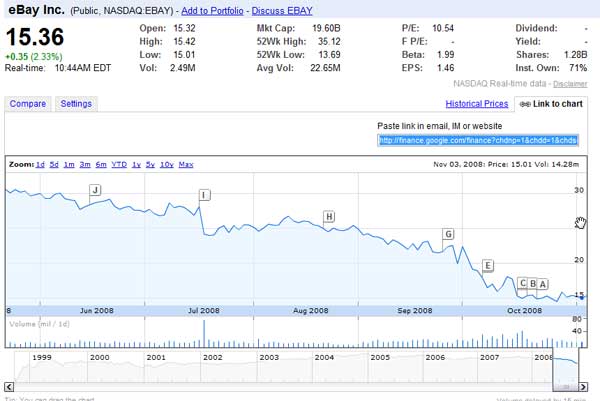Click the Add to Portfolio link

212,11
